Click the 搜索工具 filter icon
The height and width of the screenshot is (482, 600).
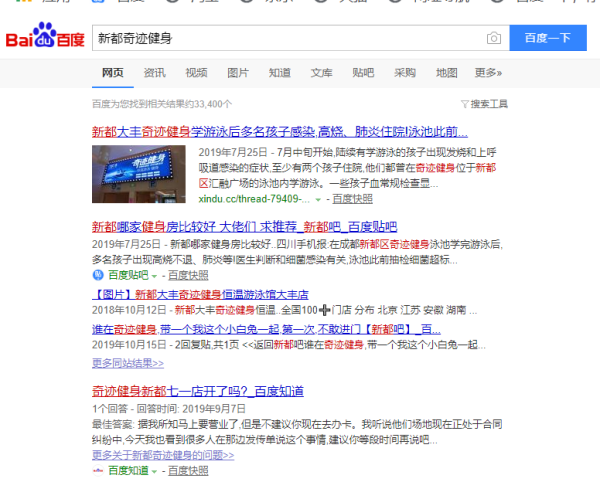[465, 104]
